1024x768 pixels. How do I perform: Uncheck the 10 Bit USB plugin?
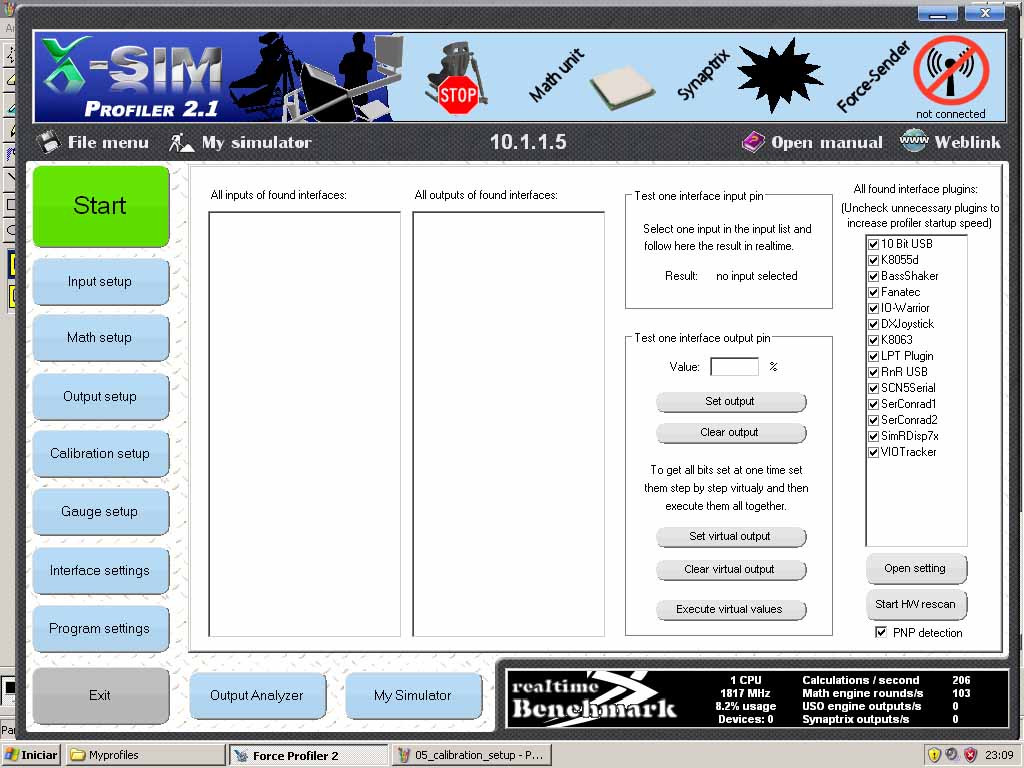click(x=873, y=244)
